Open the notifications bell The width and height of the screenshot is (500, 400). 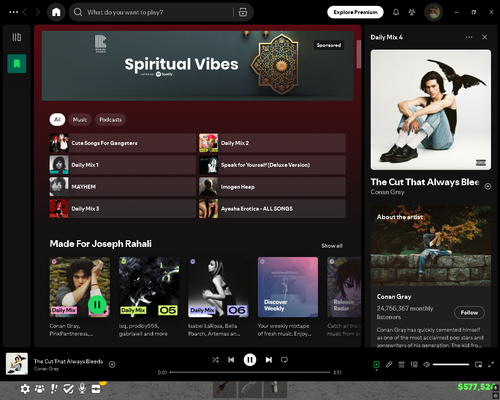pos(396,12)
